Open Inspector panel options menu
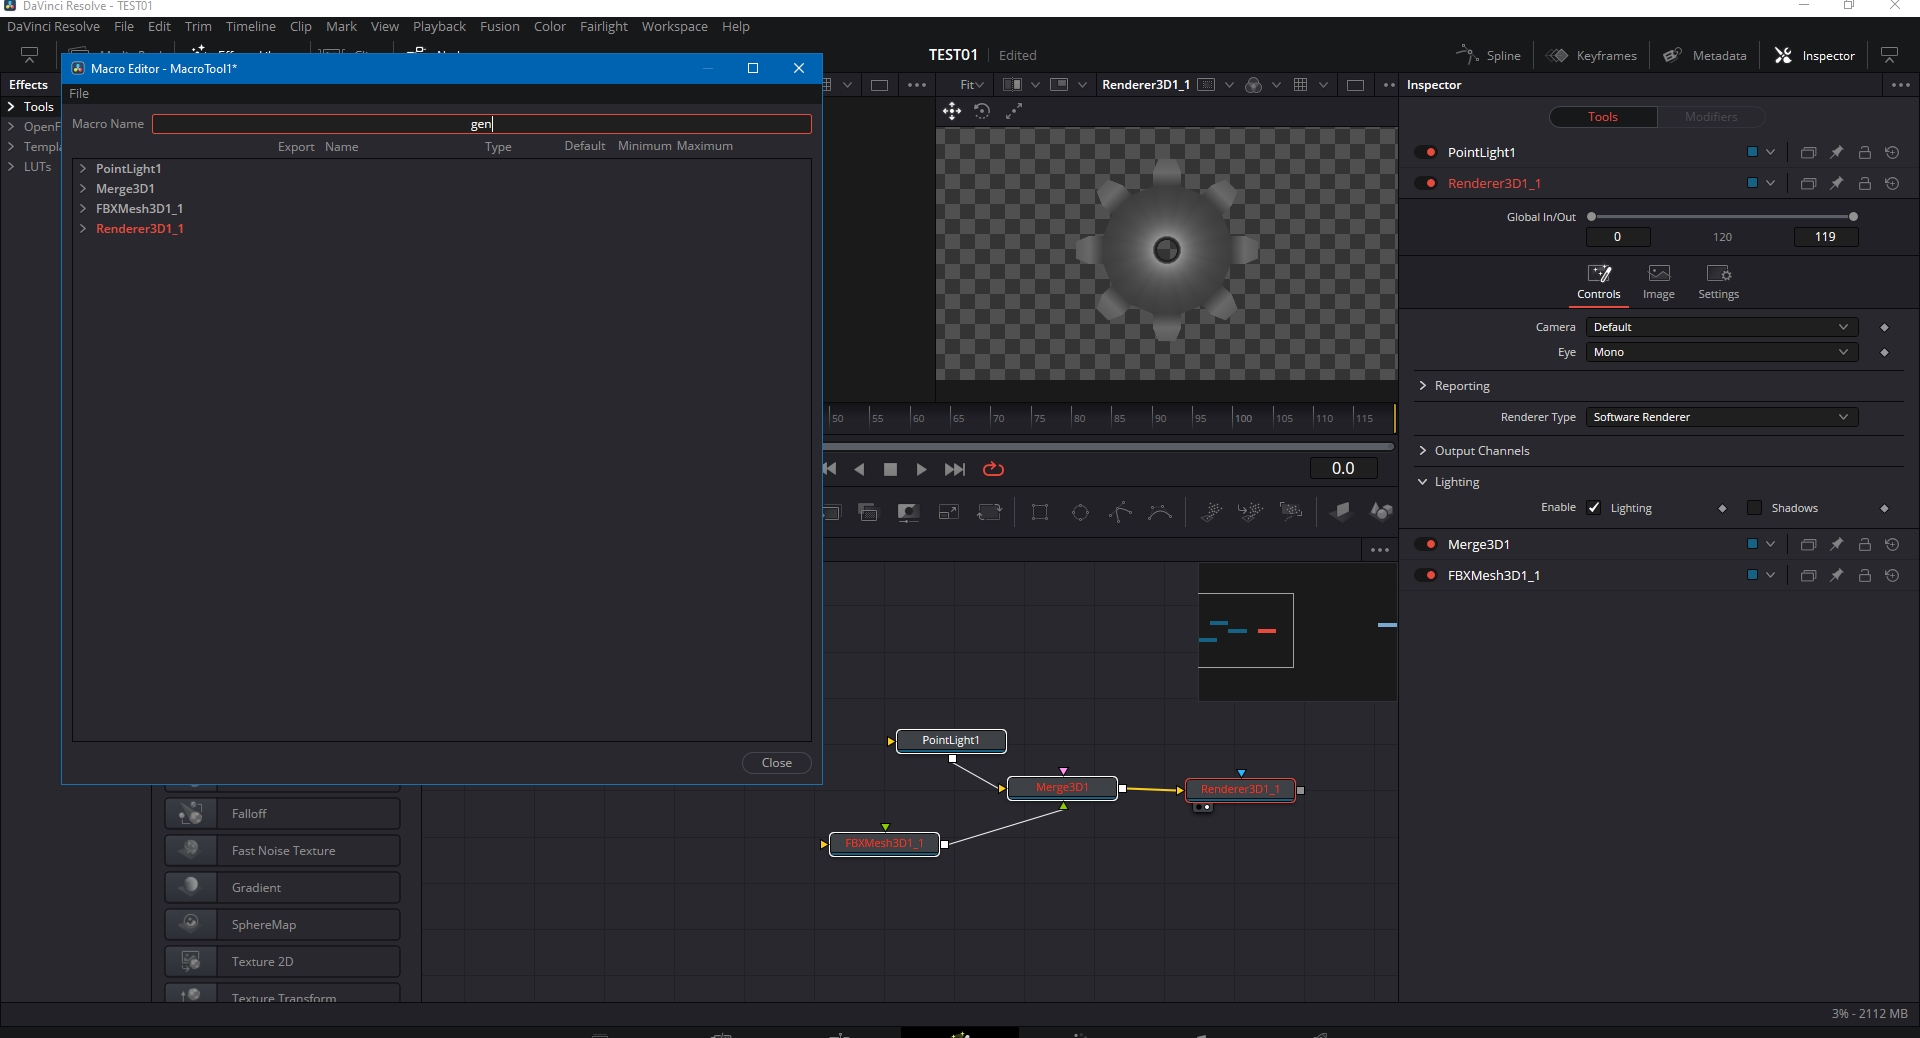 pyautogui.click(x=1901, y=85)
